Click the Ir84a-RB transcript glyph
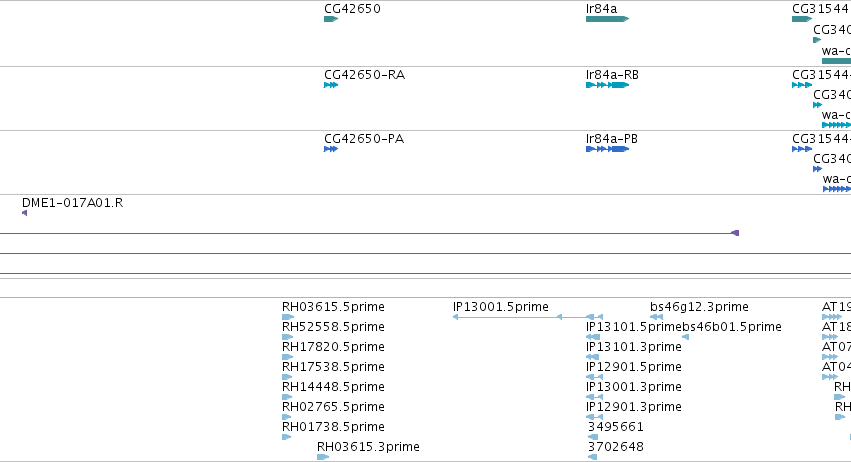This screenshot has width=851, height=462. click(x=607, y=85)
